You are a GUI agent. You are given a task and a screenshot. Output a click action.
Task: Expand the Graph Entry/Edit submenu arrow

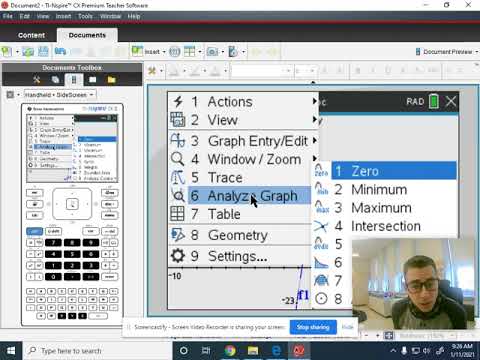coord(315,140)
